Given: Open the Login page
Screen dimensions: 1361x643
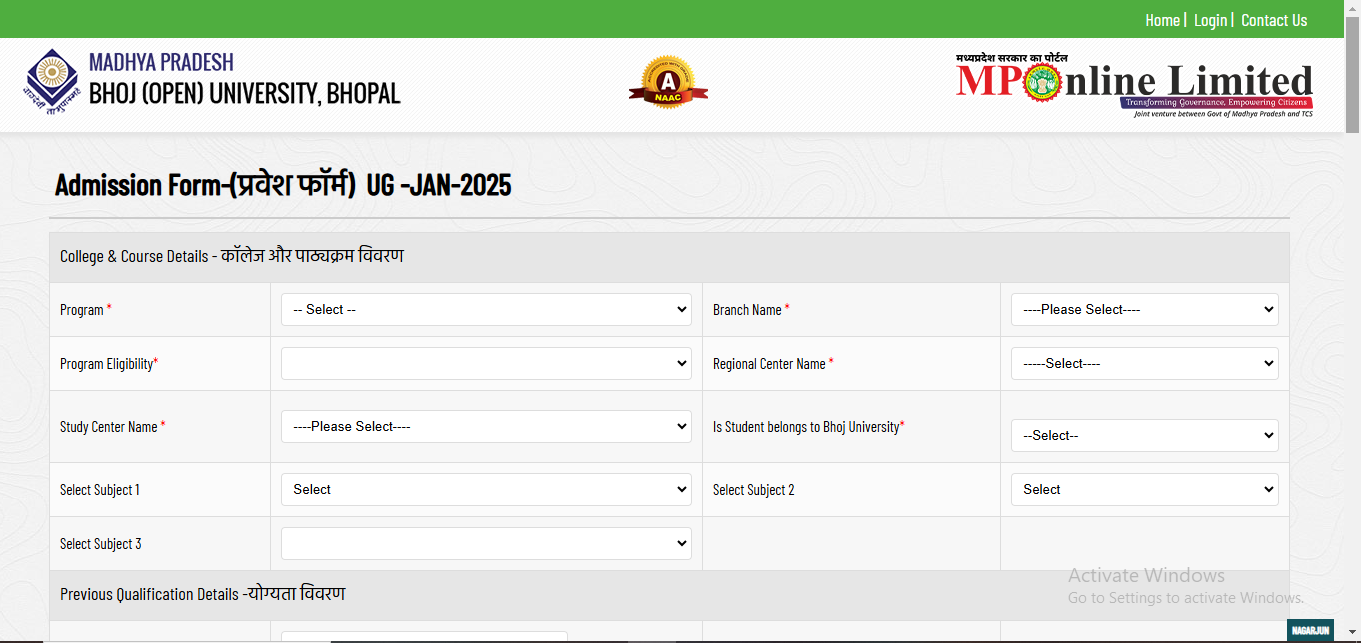Looking at the screenshot, I should click(x=1210, y=19).
